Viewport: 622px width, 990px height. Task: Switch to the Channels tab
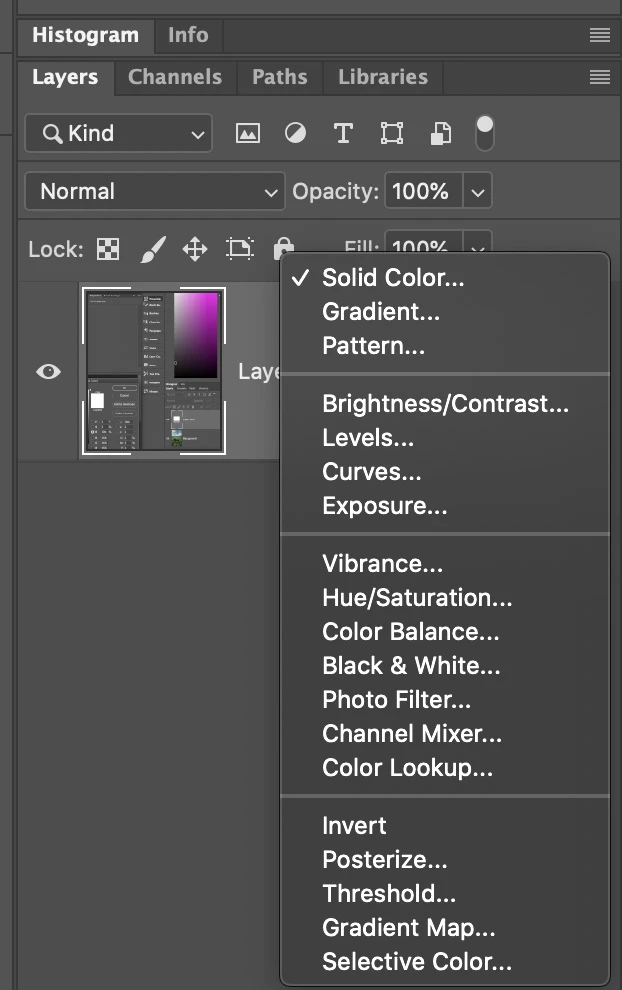175,77
